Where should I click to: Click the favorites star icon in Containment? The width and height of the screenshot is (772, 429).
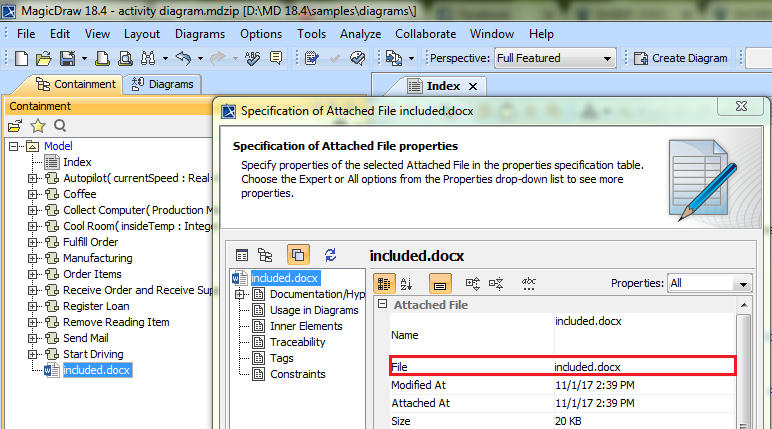(x=37, y=126)
